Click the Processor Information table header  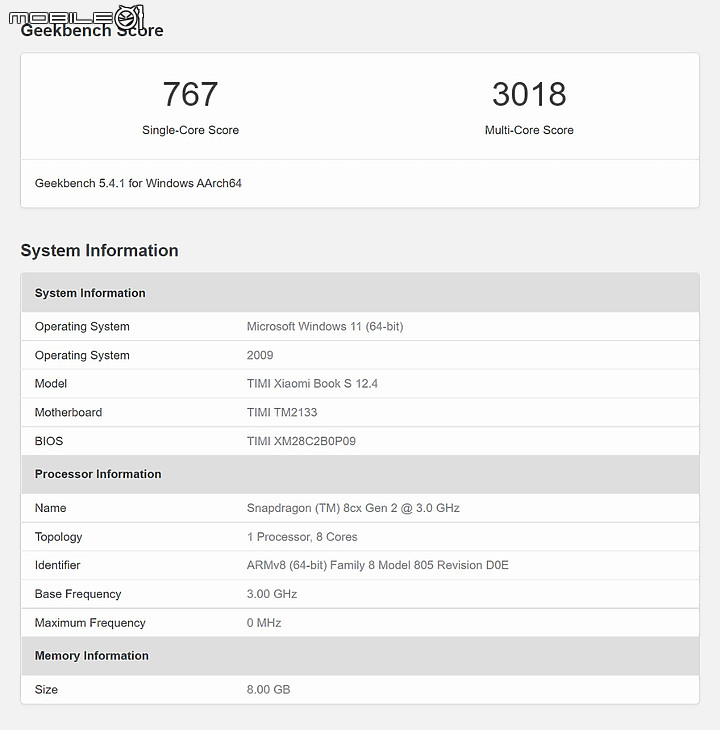click(360, 474)
